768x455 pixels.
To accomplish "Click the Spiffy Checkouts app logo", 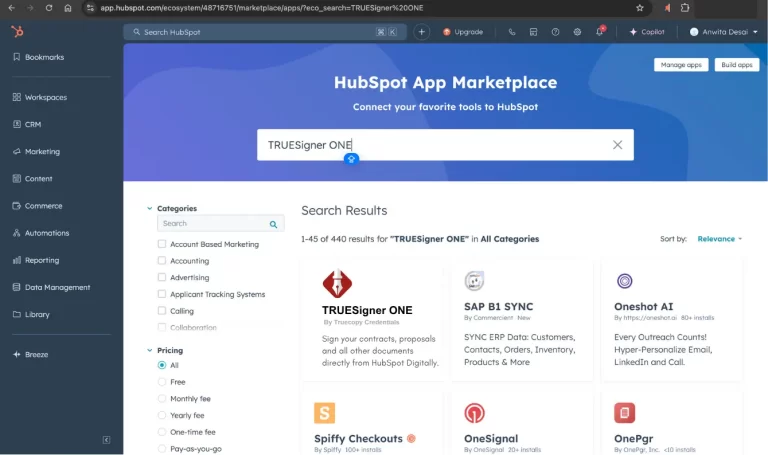I will tap(324, 413).
